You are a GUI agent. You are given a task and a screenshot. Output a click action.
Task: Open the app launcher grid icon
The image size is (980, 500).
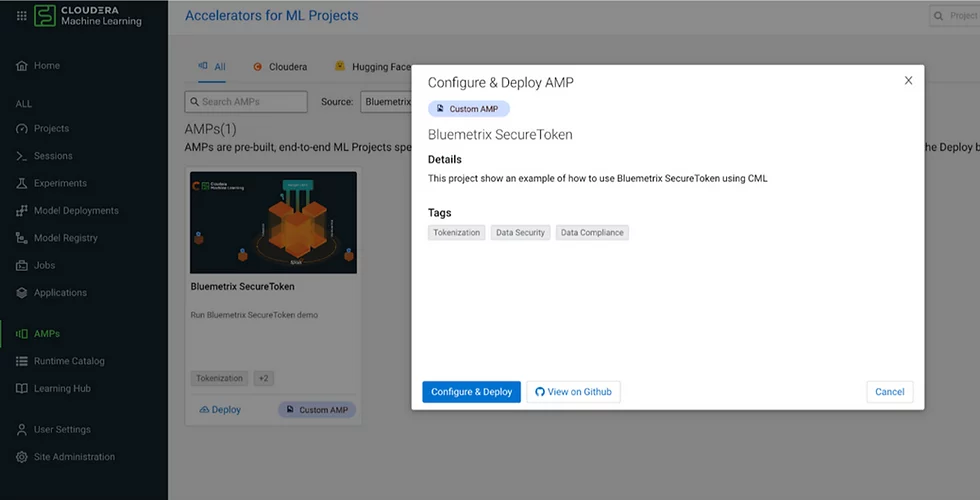[21, 16]
